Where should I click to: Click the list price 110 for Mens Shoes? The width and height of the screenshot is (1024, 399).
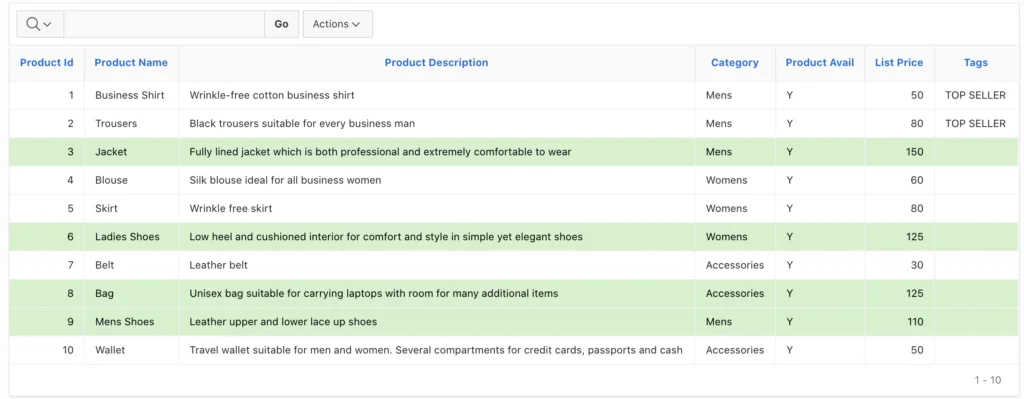(x=915, y=322)
